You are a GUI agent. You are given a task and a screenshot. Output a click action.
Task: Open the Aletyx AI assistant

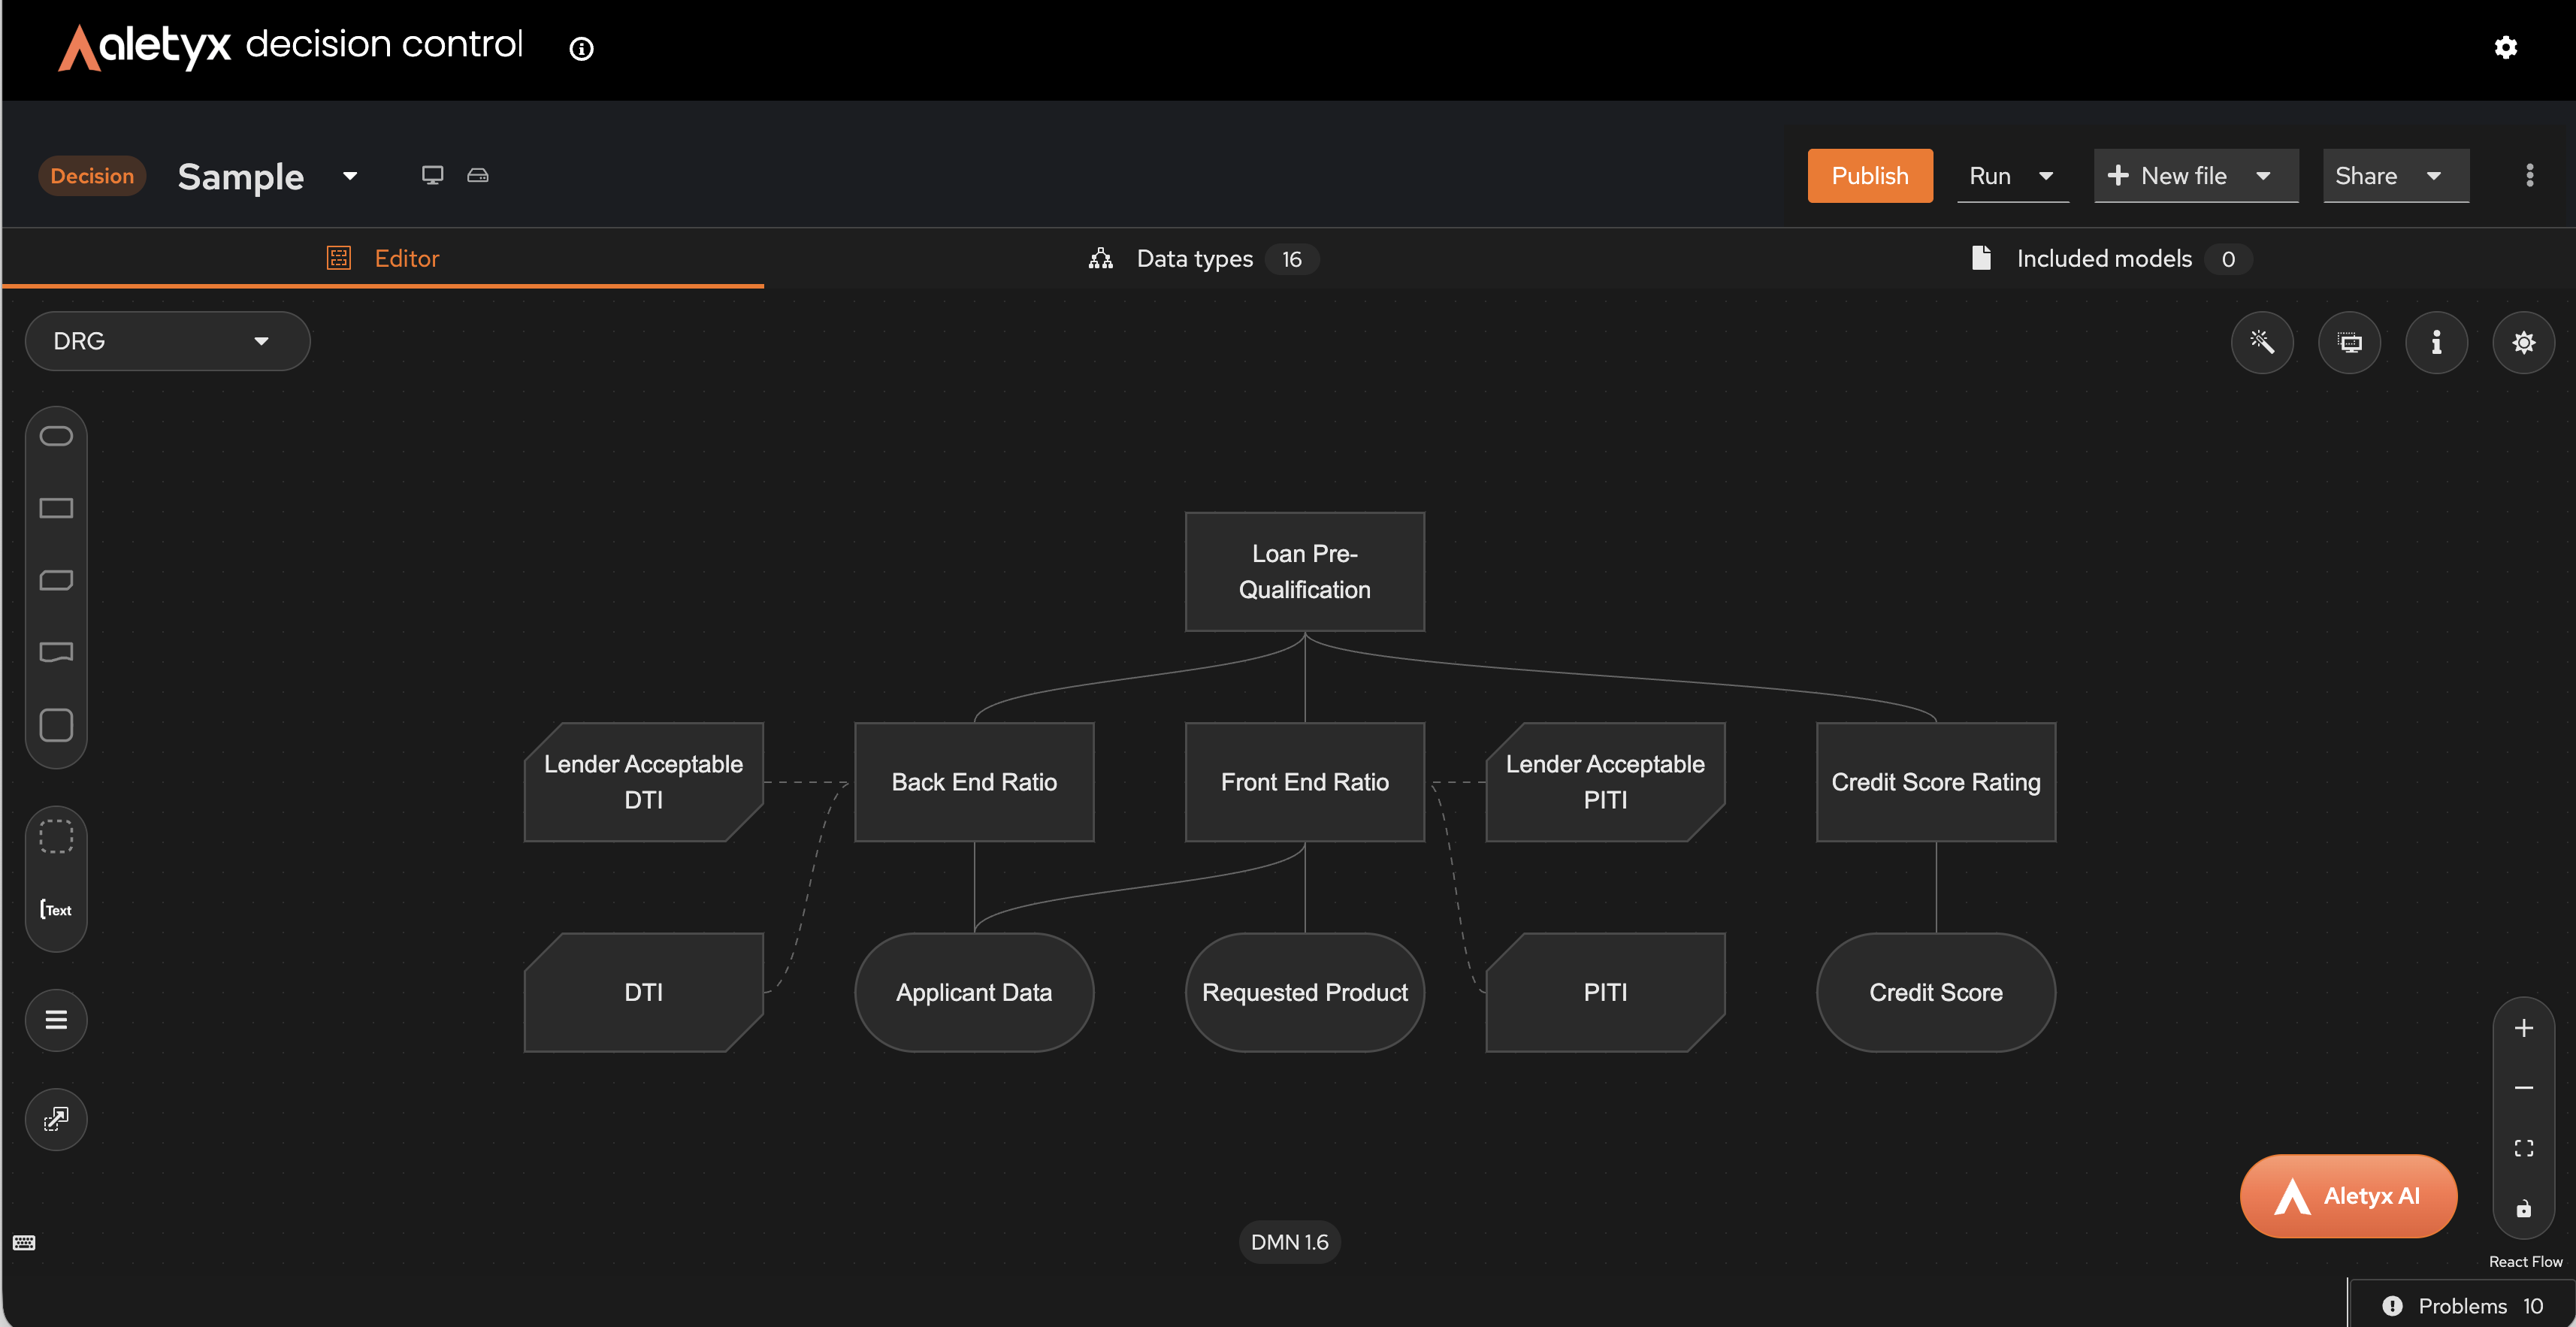coord(2347,1195)
